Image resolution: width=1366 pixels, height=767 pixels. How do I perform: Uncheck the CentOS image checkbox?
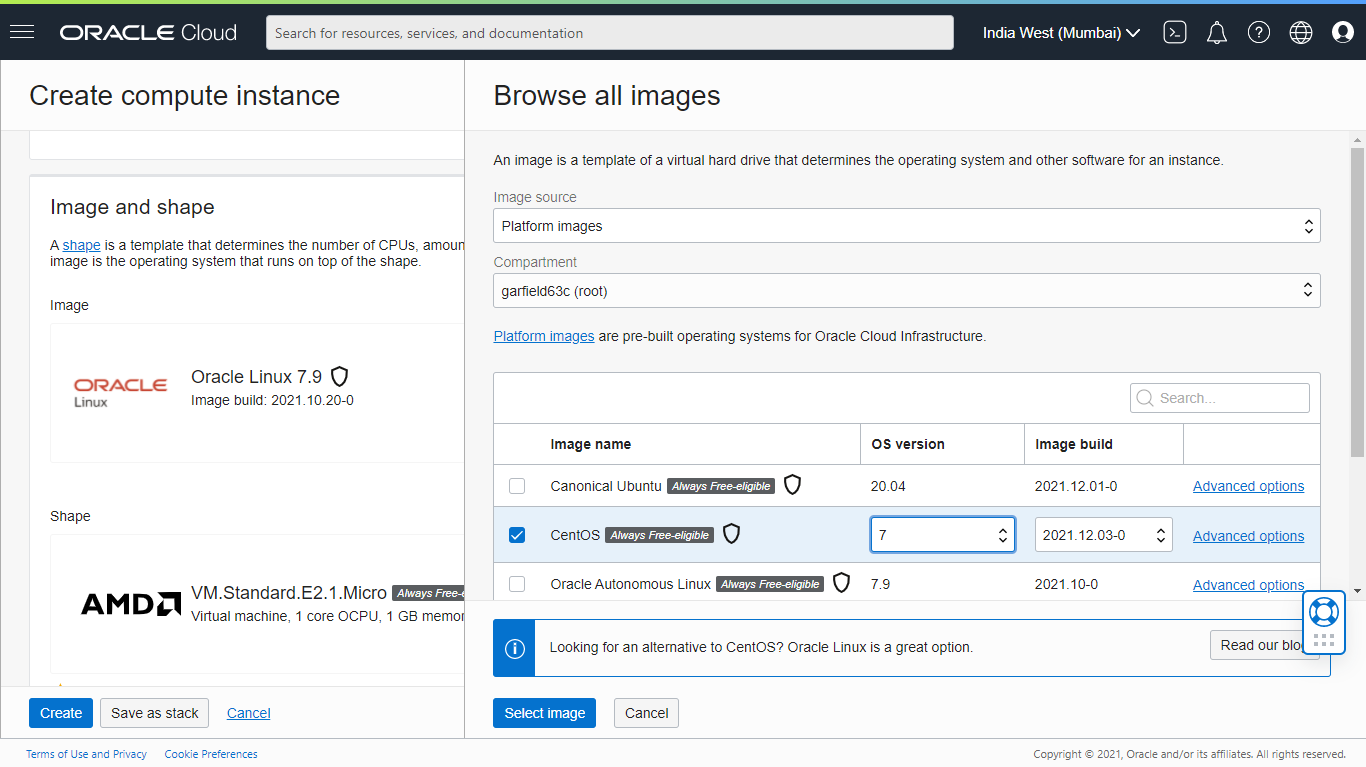(517, 535)
